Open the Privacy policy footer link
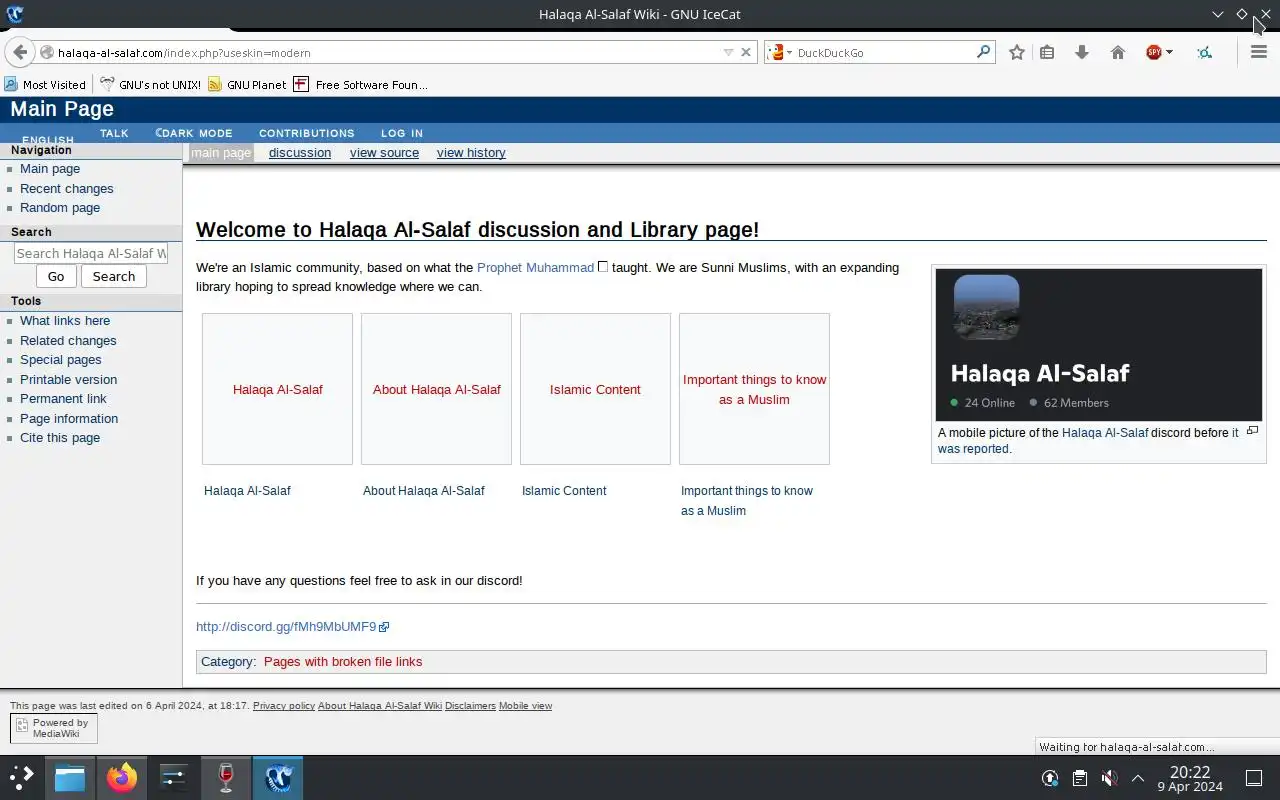1280x800 pixels. [x=284, y=706]
